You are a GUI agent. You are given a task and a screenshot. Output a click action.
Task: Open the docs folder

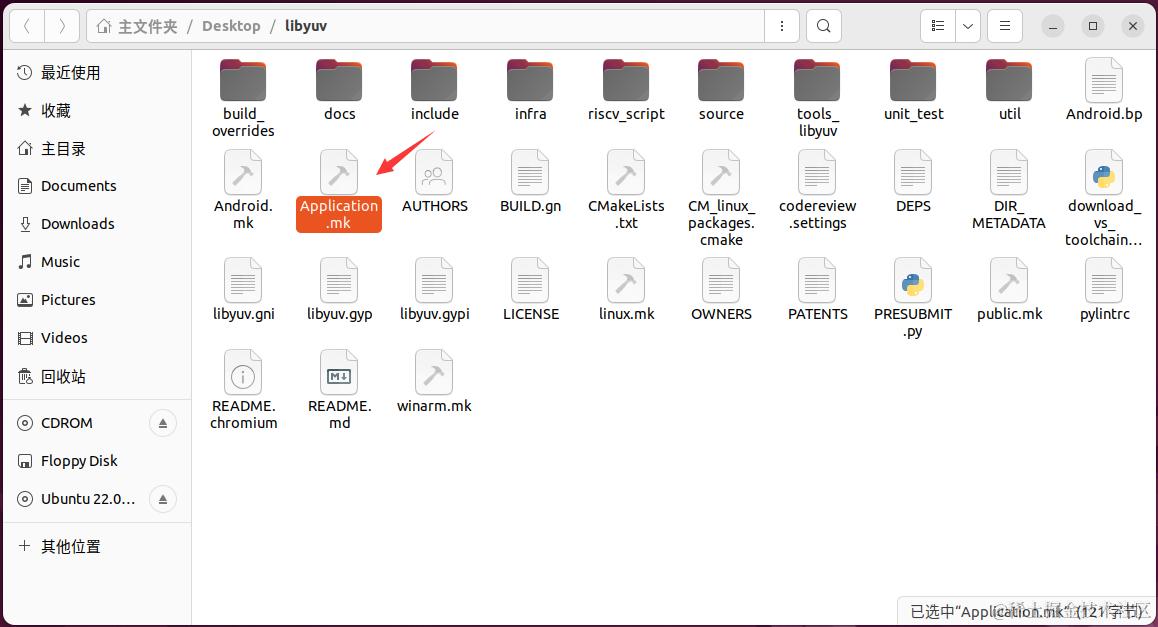338,80
